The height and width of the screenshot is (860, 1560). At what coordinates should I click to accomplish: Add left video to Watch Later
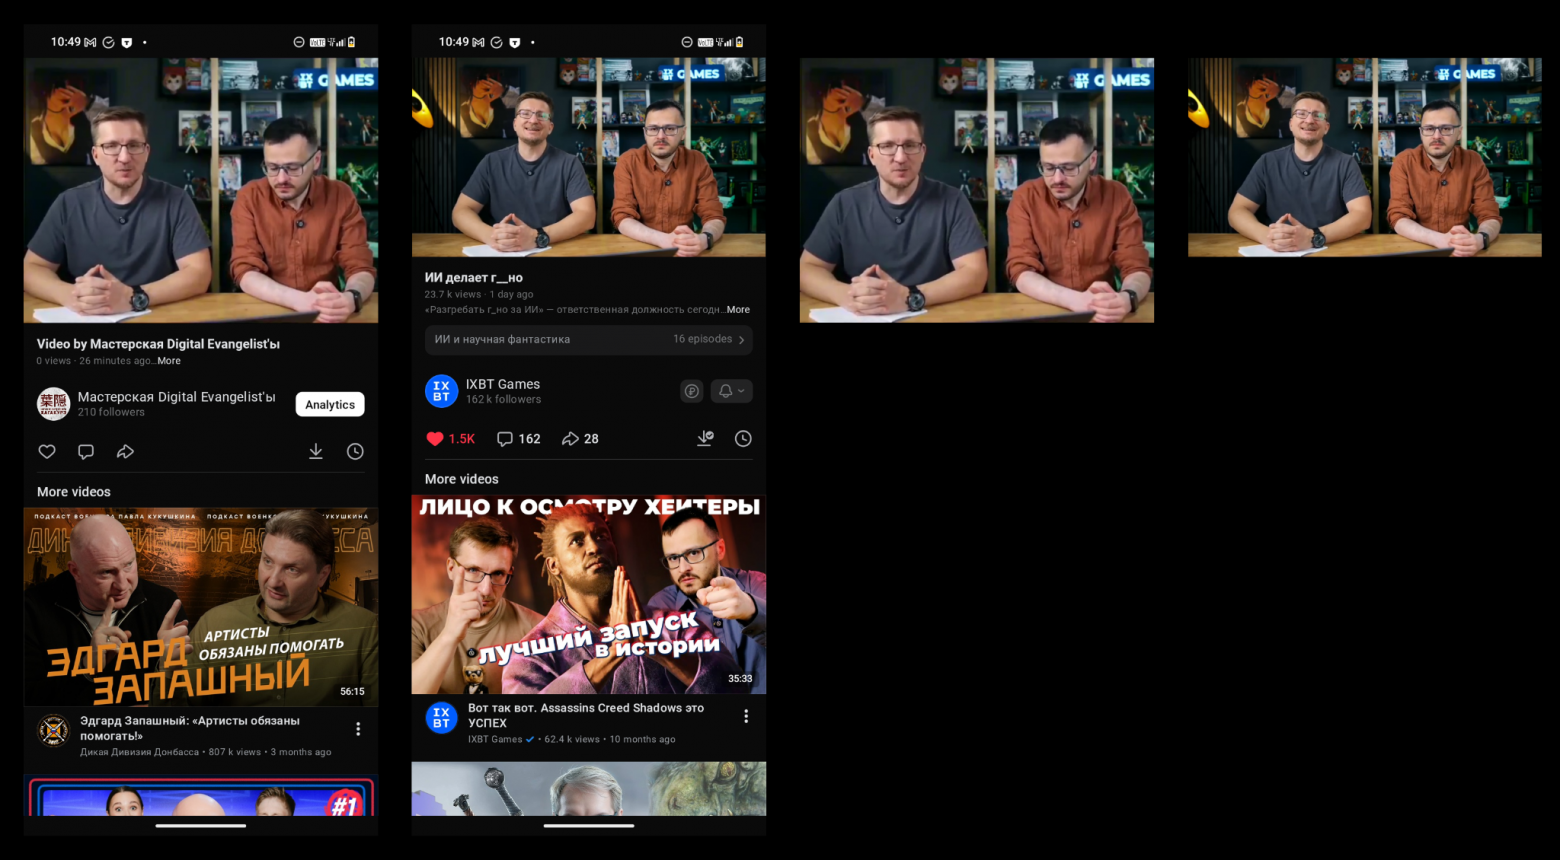[355, 452]
